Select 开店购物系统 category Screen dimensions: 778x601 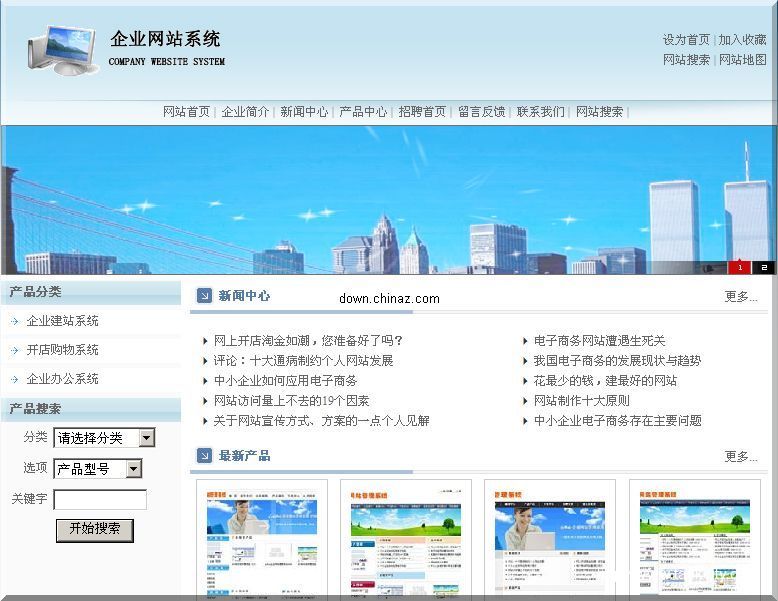coord(63,350)
